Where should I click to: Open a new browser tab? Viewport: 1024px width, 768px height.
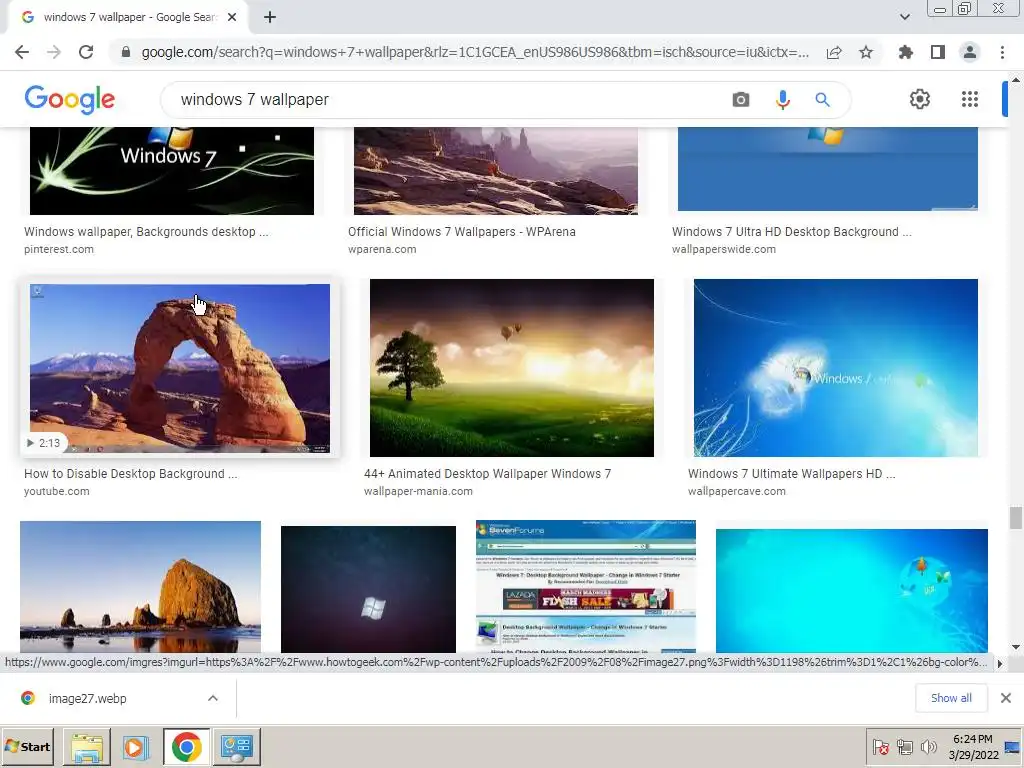coord(270,18)
